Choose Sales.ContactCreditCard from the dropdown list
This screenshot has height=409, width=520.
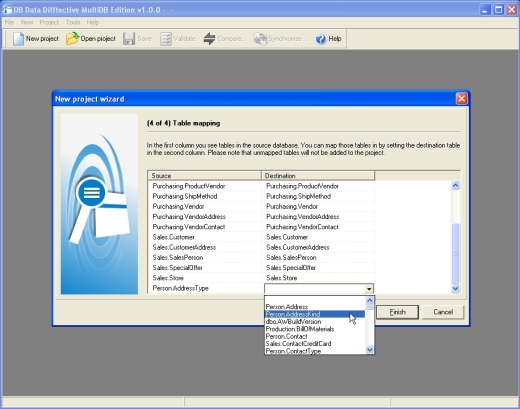315,343
